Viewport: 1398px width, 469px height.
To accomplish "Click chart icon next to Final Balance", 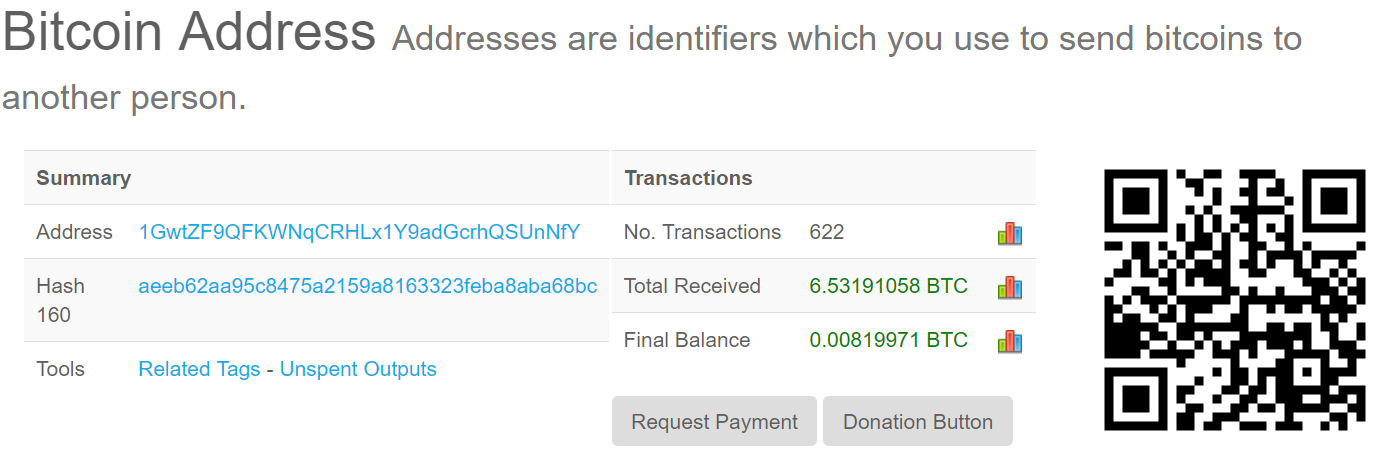I will click(x=1009, y=342).
